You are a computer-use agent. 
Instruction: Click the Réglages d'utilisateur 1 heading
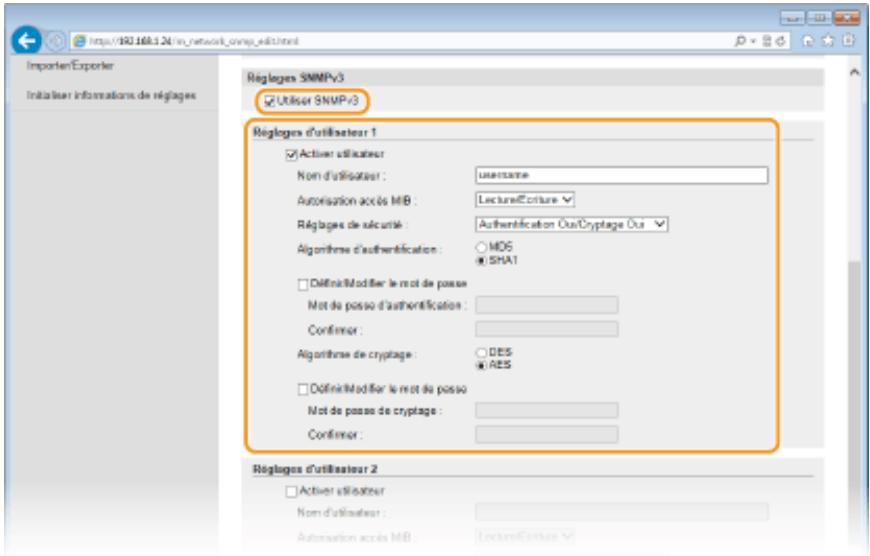point(315,132)
